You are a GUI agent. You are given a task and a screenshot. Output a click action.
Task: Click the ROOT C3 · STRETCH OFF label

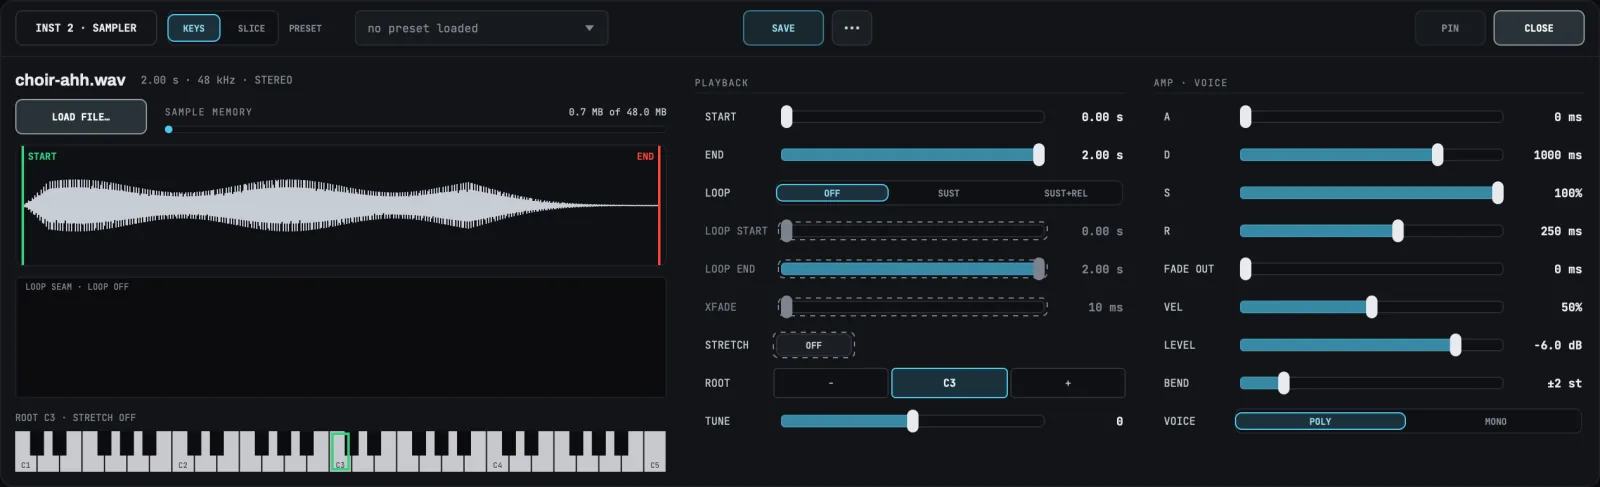pyautogui.click(x=75, y=418)
